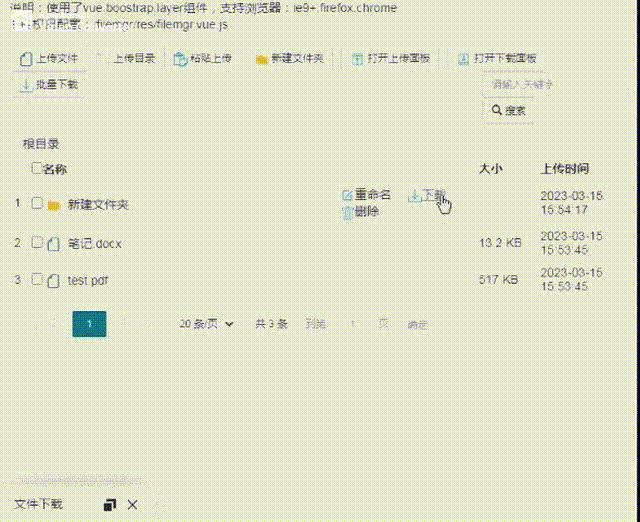Click the 共 3 条 total count text
The width and height of the screenshot is (640, 522).
(271, 324)
